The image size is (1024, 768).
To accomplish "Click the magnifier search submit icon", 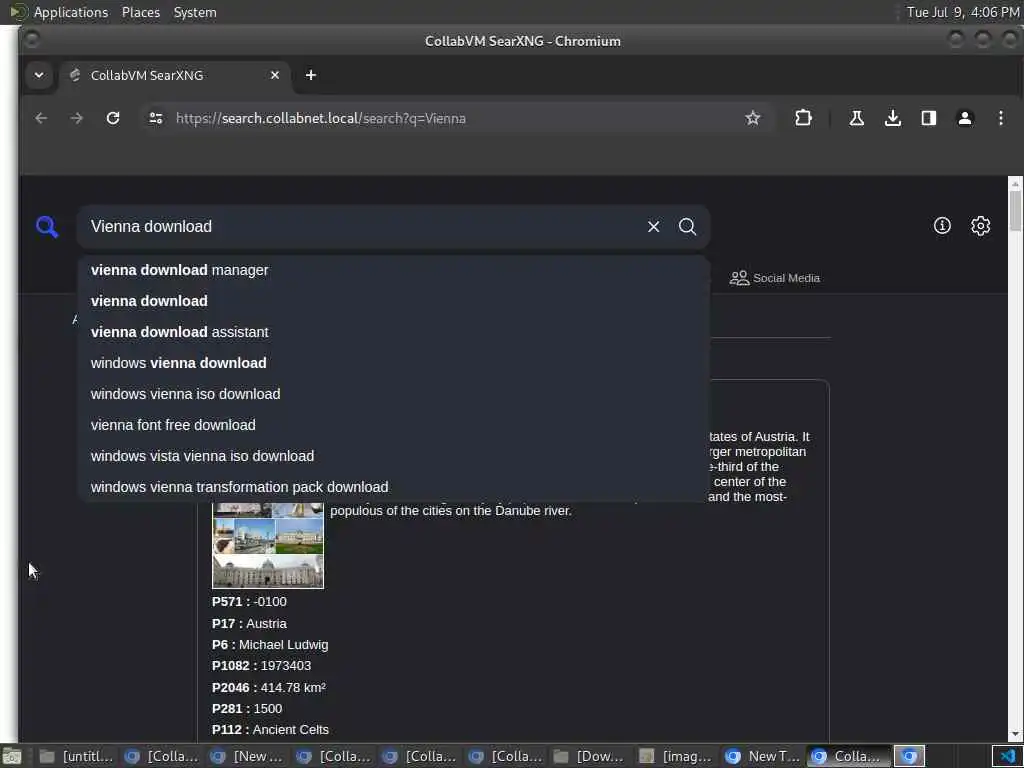I will 687,227.
